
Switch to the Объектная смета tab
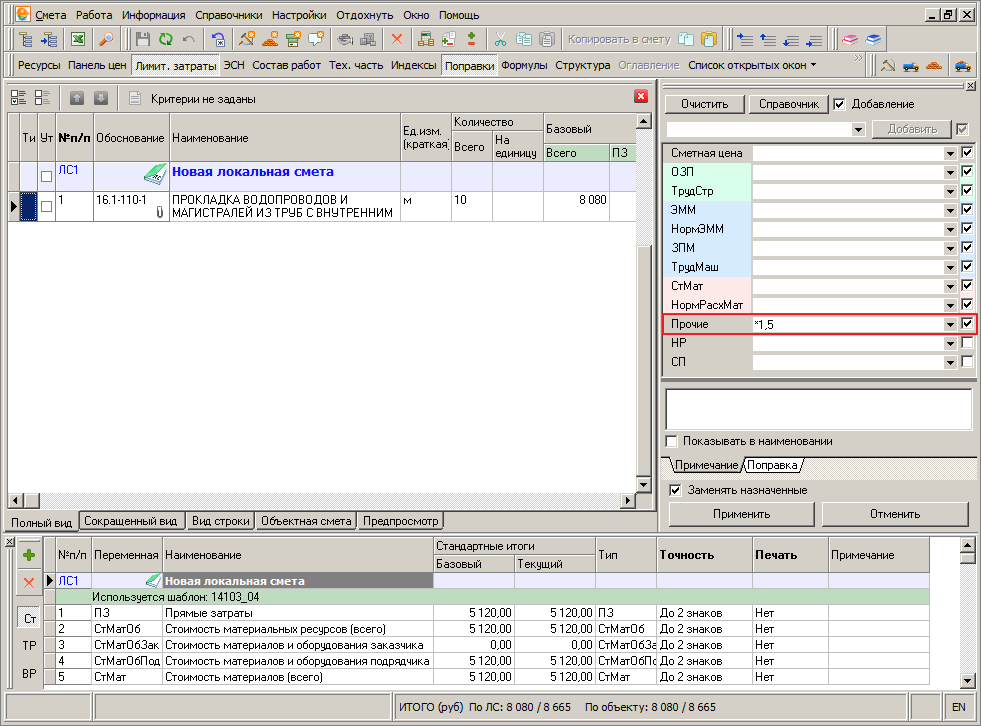306,521
